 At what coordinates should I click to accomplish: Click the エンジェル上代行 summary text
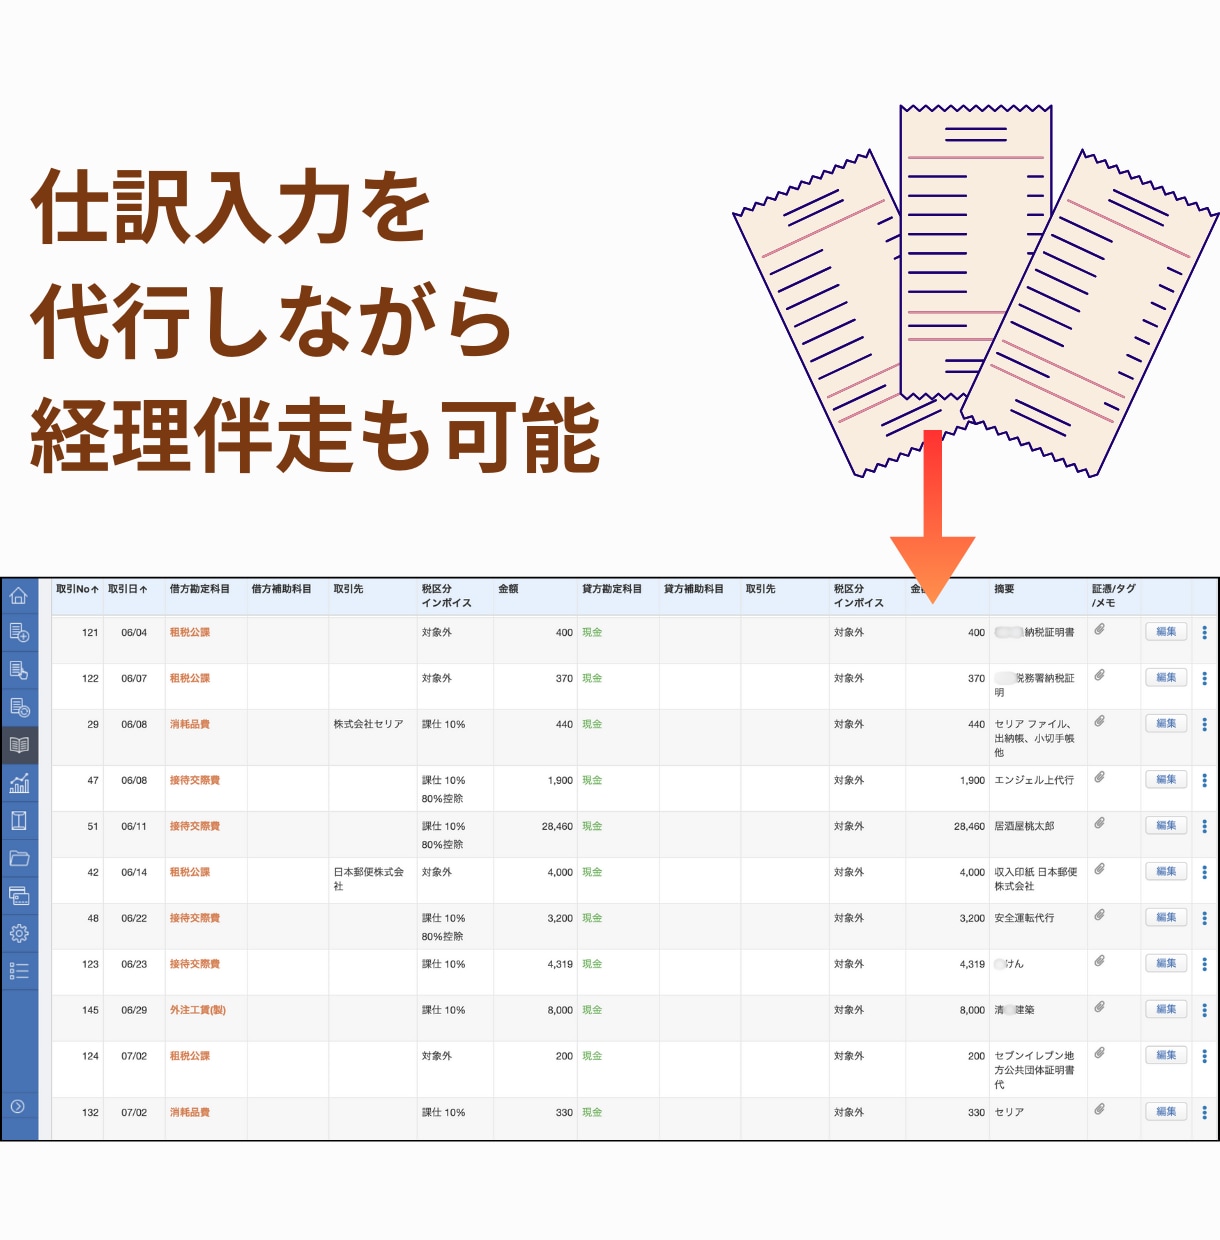point(1034,781)
